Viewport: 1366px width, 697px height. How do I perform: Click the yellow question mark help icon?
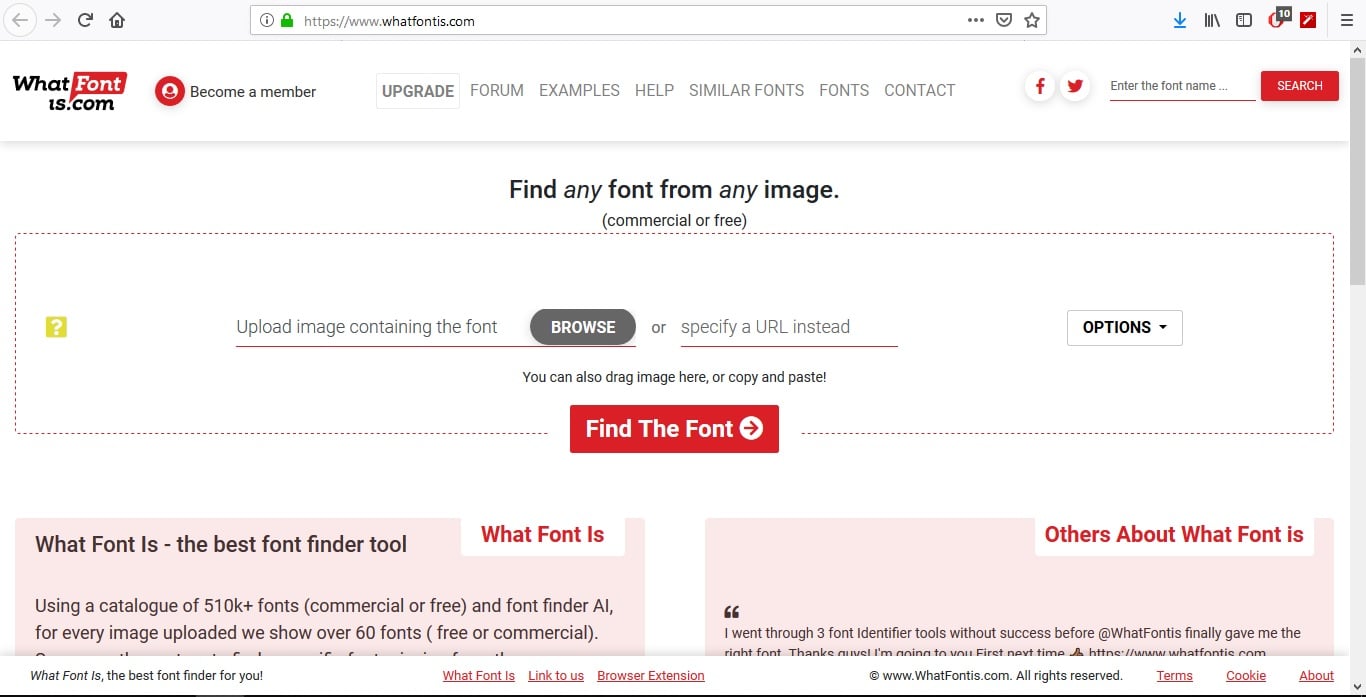point(56,327)
